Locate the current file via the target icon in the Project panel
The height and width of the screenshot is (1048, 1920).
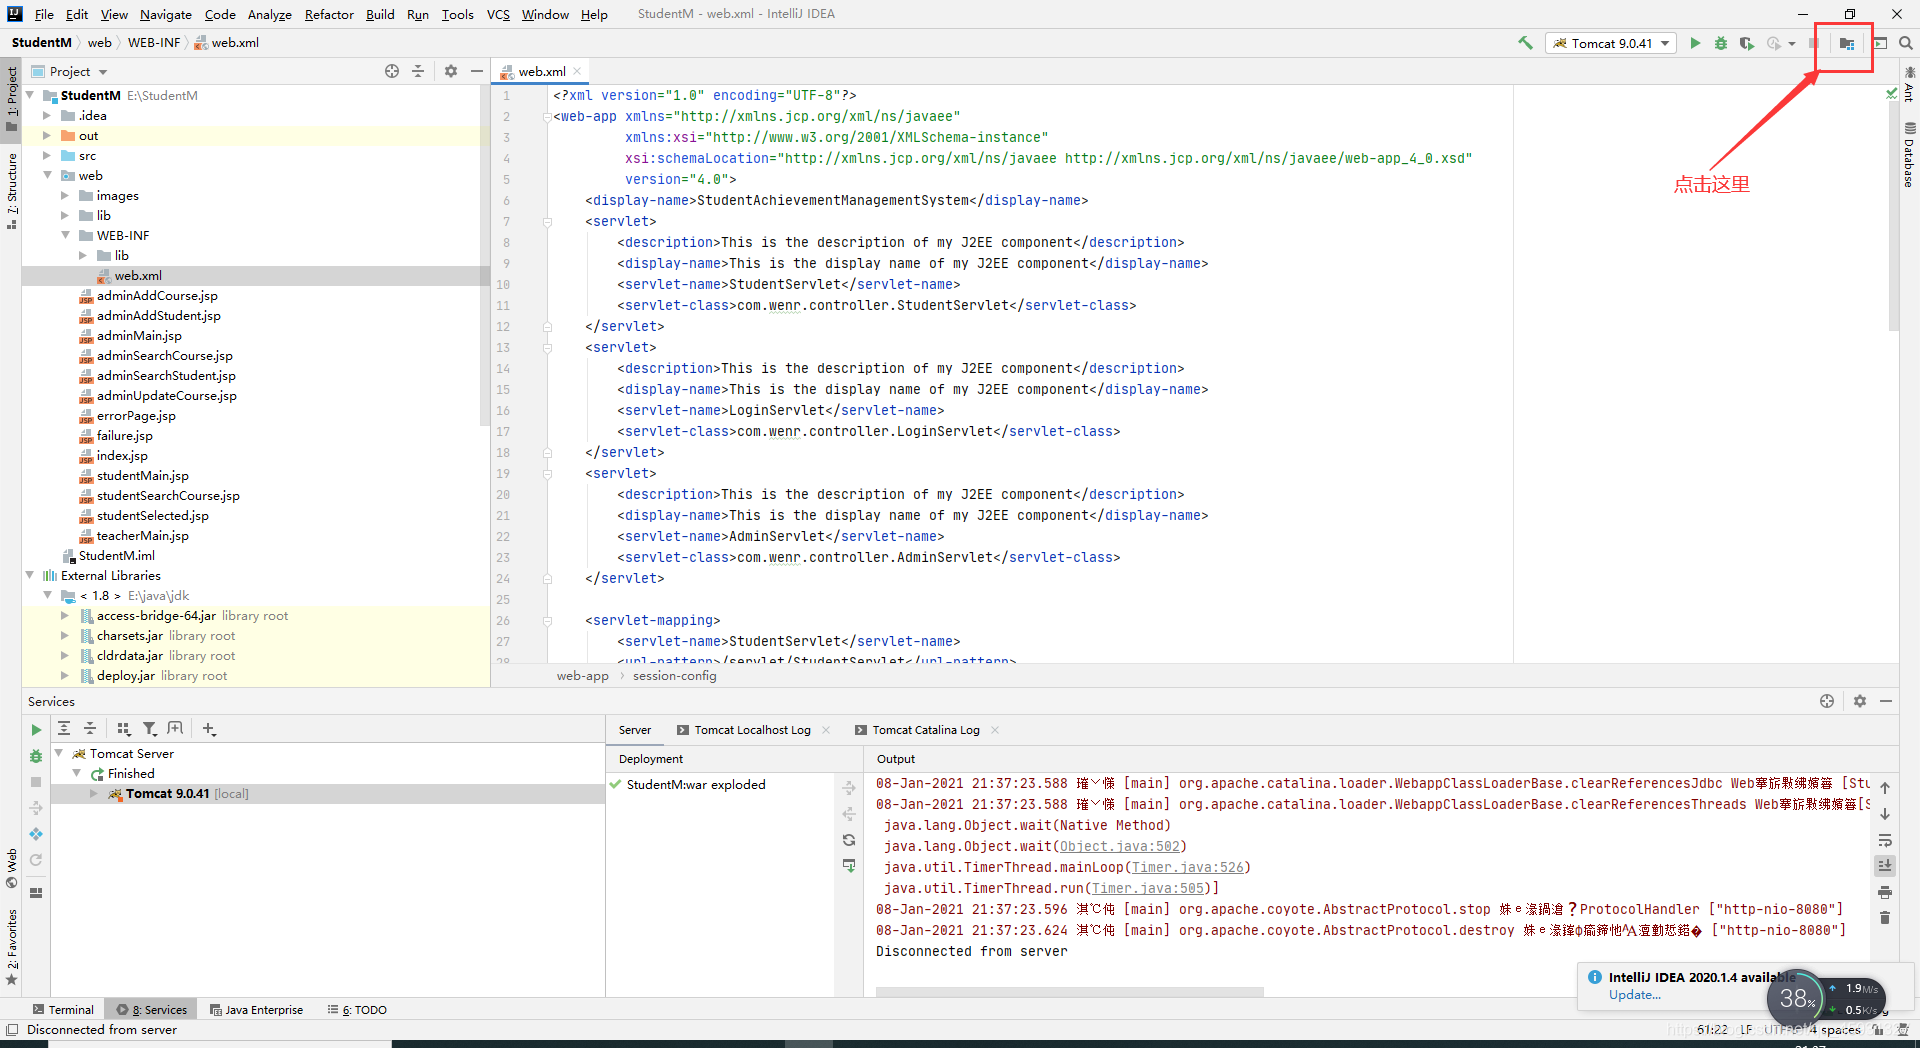coord(392,71)
